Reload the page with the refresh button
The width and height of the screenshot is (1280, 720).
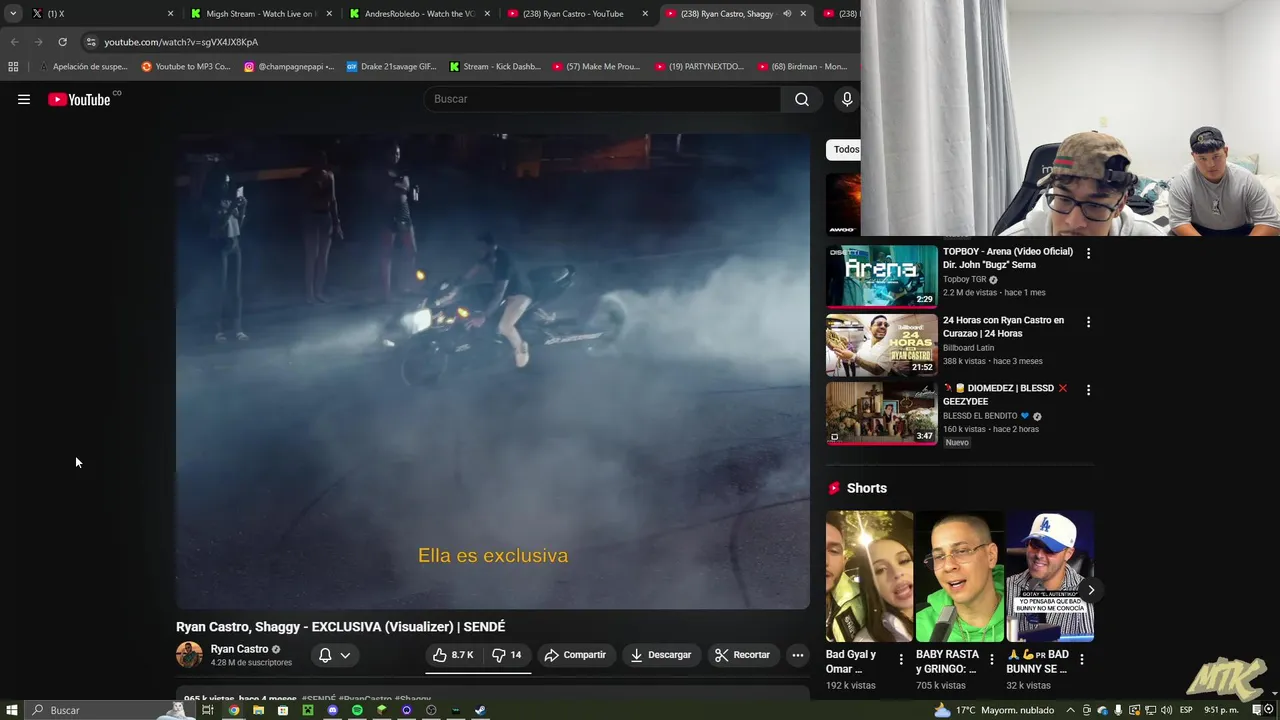tap(62, 42)
